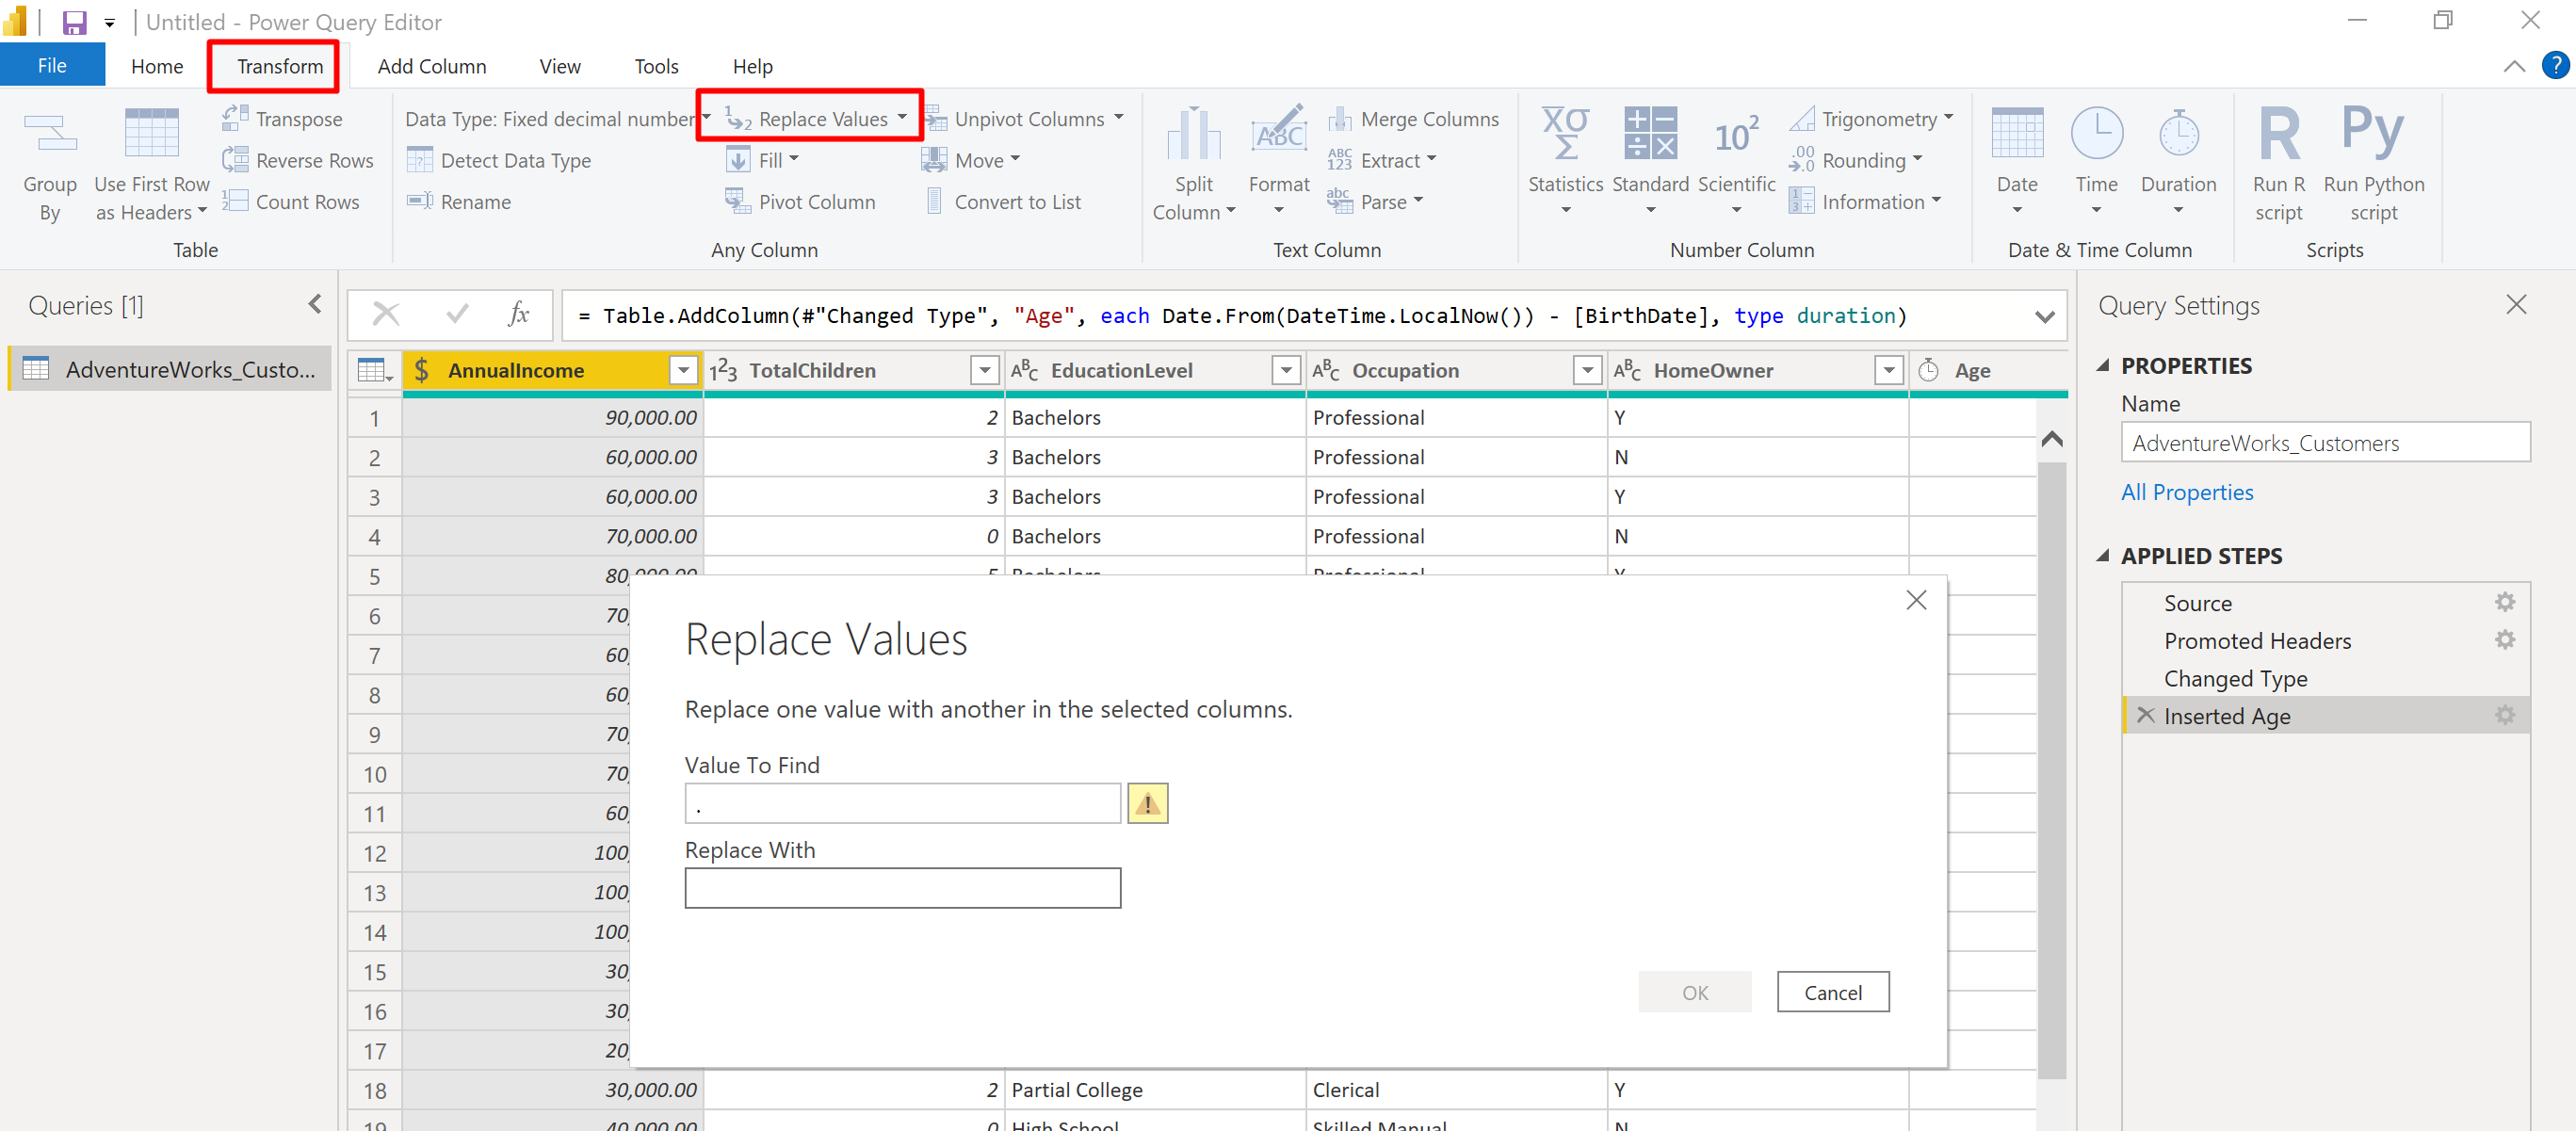The image size is (2576, 1131).
Task: Close the Replace Values dialog
Action: coord(1915,600)
